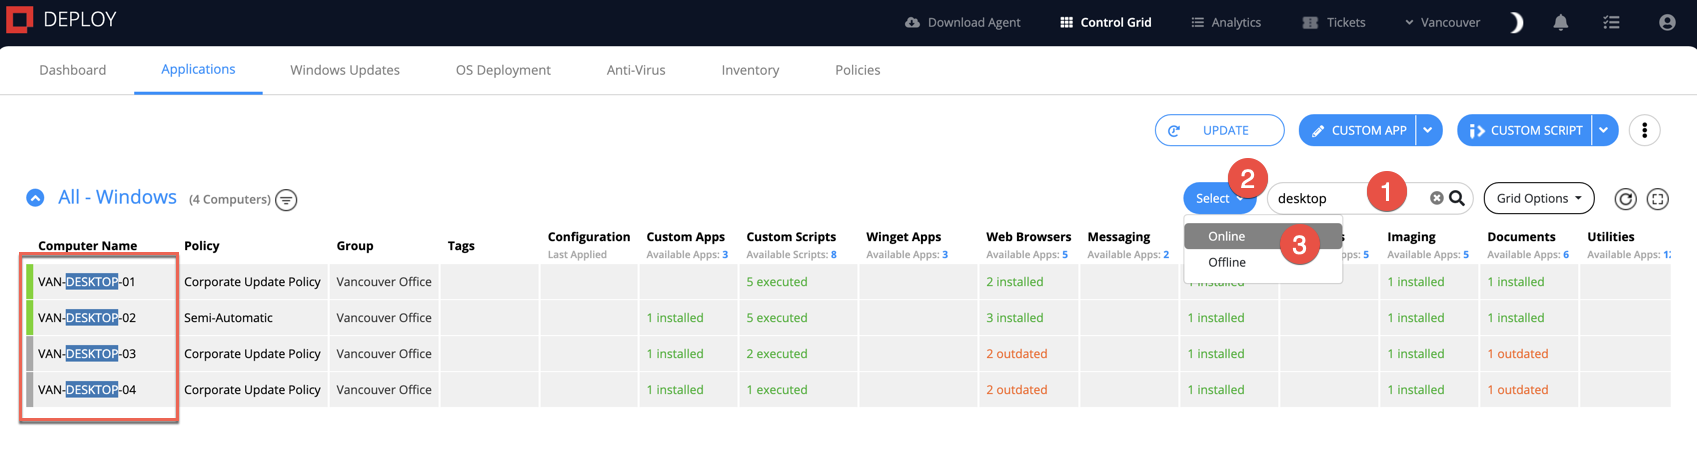Select computer VAN-DESKTOP-02
Viewport: 1697px width, 464px height.
[x=87, y=318]
